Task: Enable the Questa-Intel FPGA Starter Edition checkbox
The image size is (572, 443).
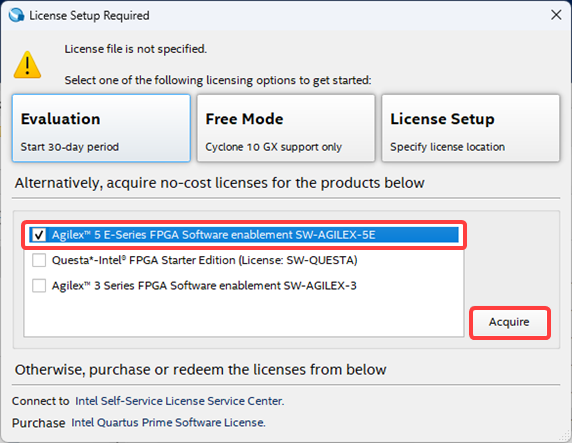Action: tap(39, 260)
